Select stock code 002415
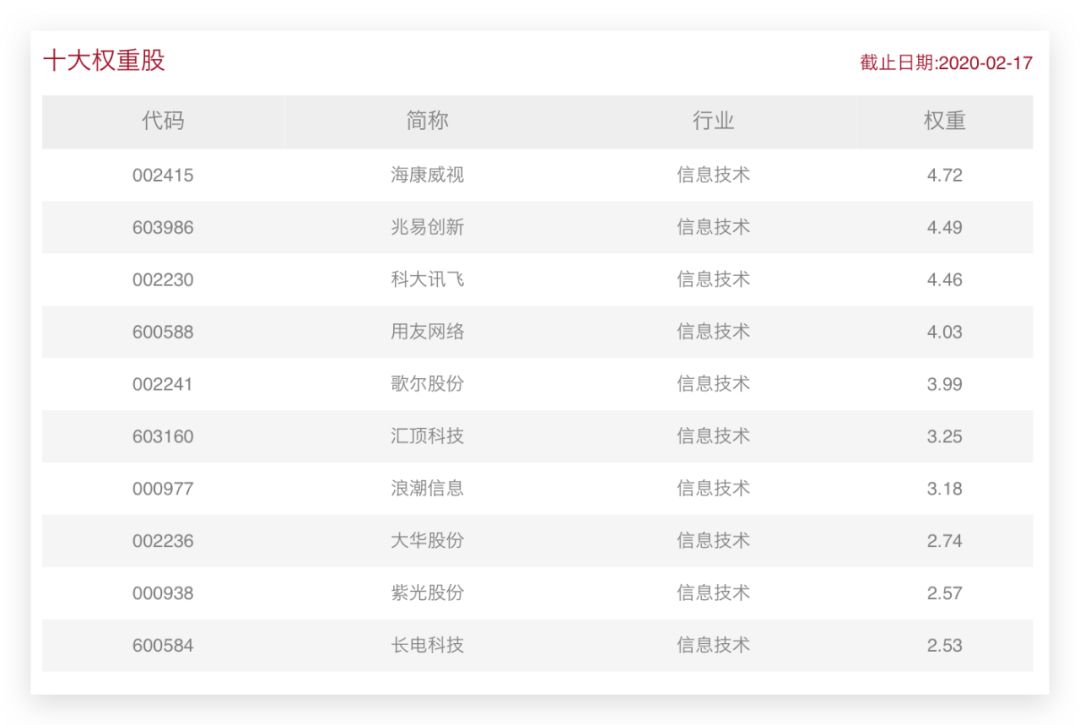Screen dimensions: 1080x725 pos(163,175)
